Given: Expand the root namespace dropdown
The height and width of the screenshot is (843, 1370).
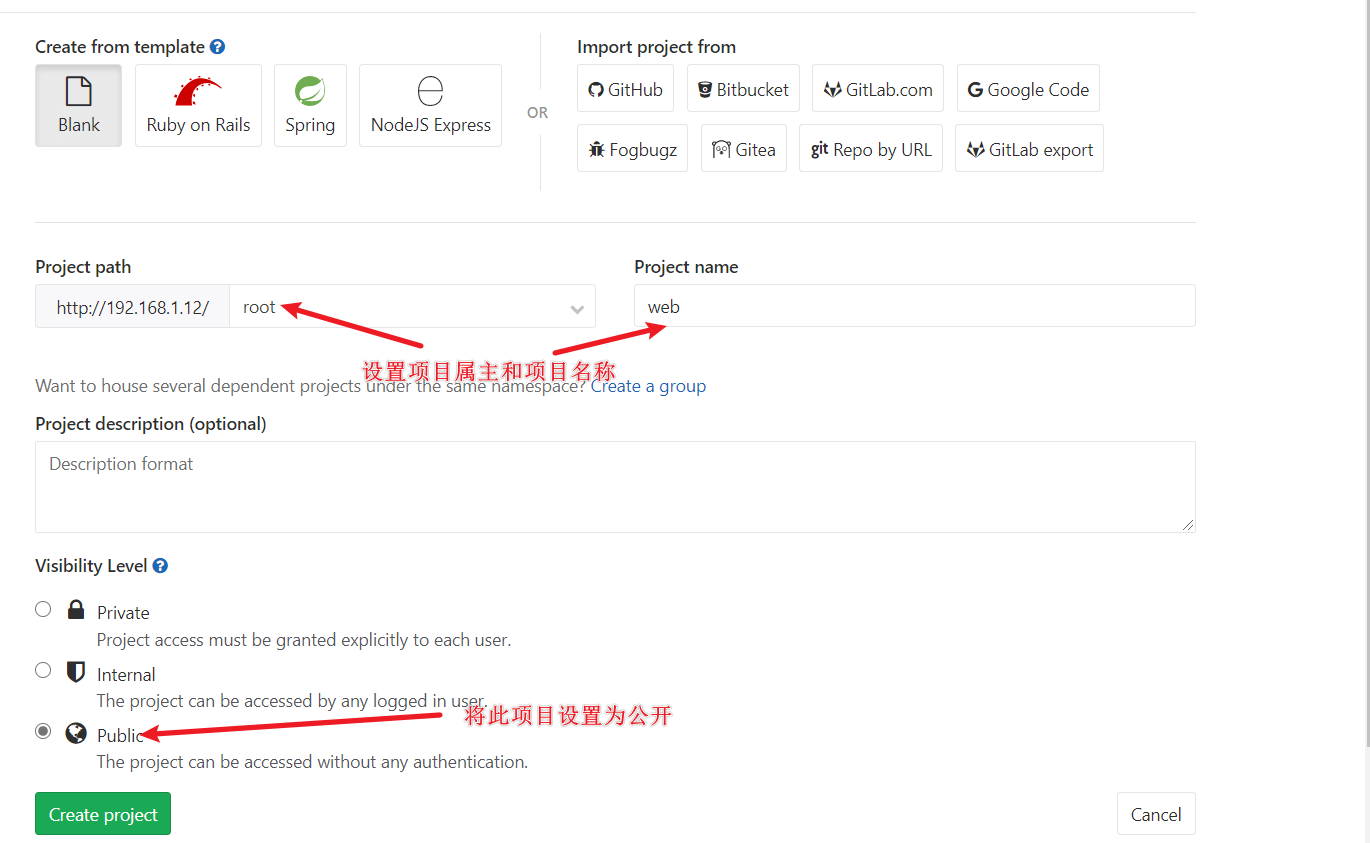Looking at the screenshot, I should click(x=412, y=307).
